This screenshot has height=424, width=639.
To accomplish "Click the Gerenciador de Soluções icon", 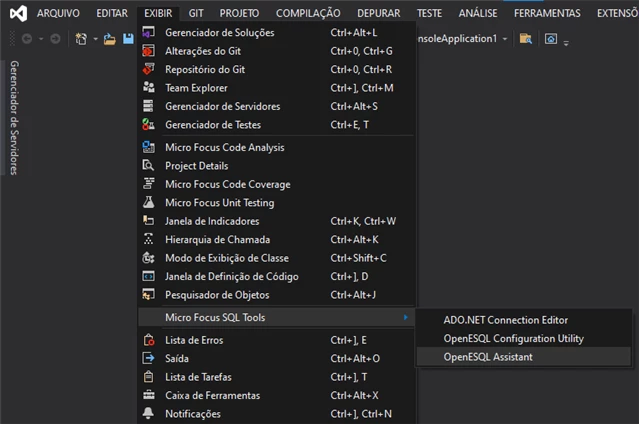I will pos(148,32).
